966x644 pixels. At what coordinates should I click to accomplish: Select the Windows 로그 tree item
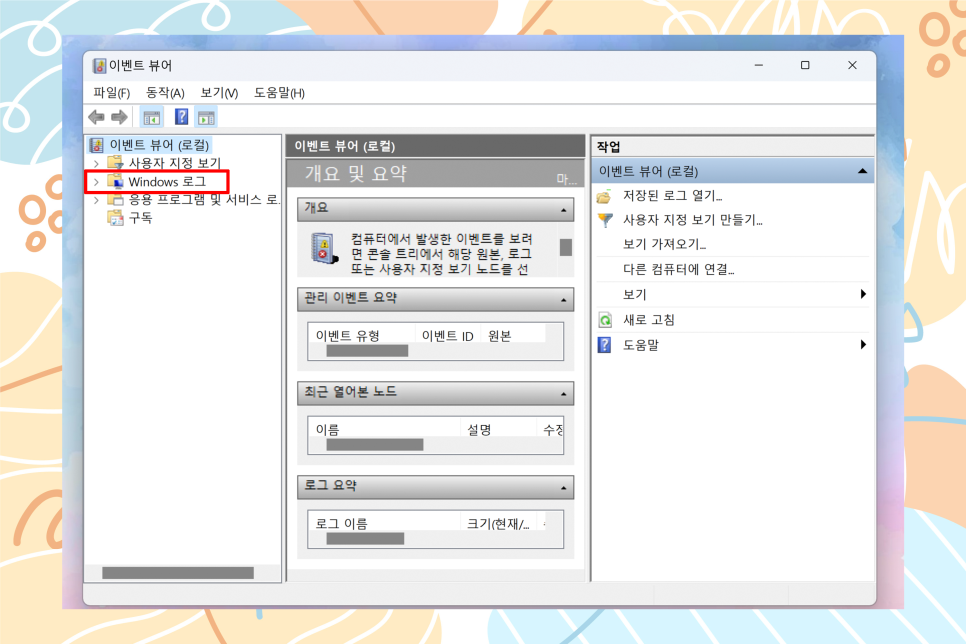coord(167,182)
